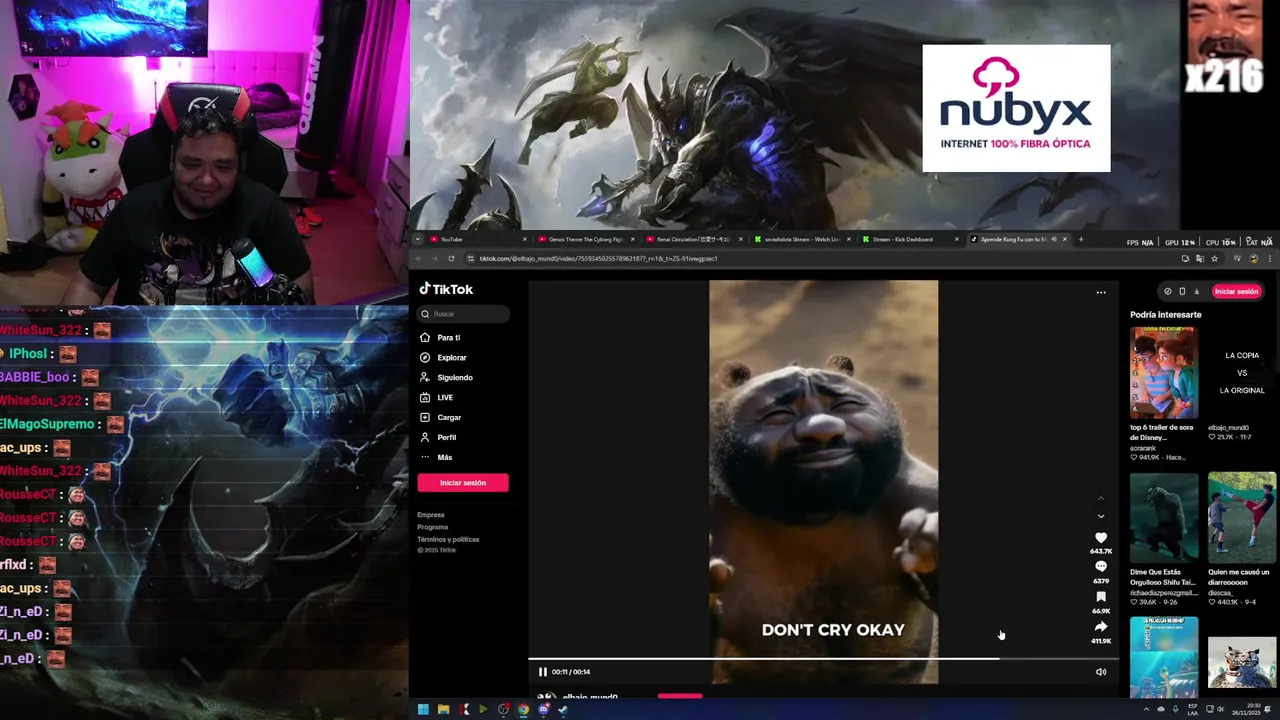Click sidebar Iniciar sesión button
This screenshot has height=720, width=1280.
coord(463,483)
